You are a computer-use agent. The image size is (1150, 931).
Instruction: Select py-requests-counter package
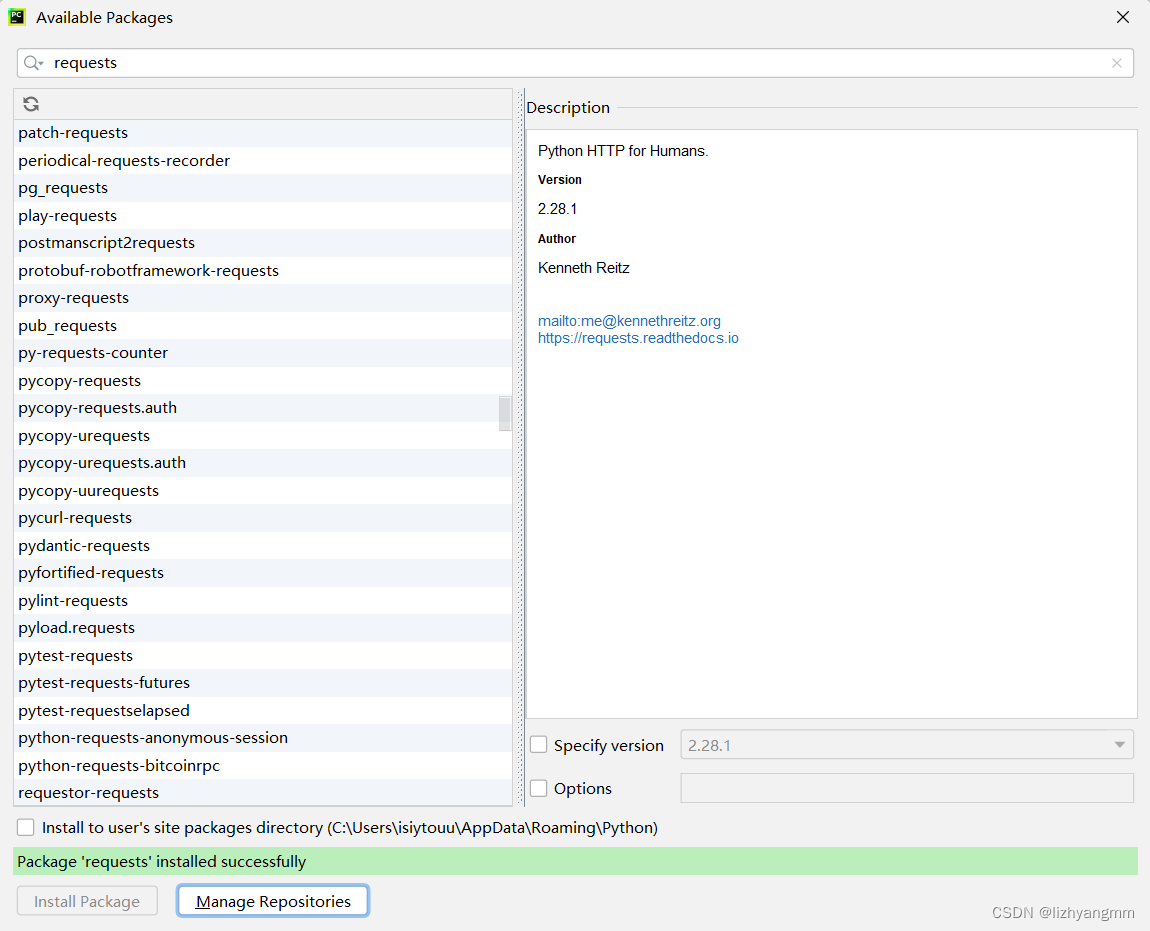(x=263, y=353)
